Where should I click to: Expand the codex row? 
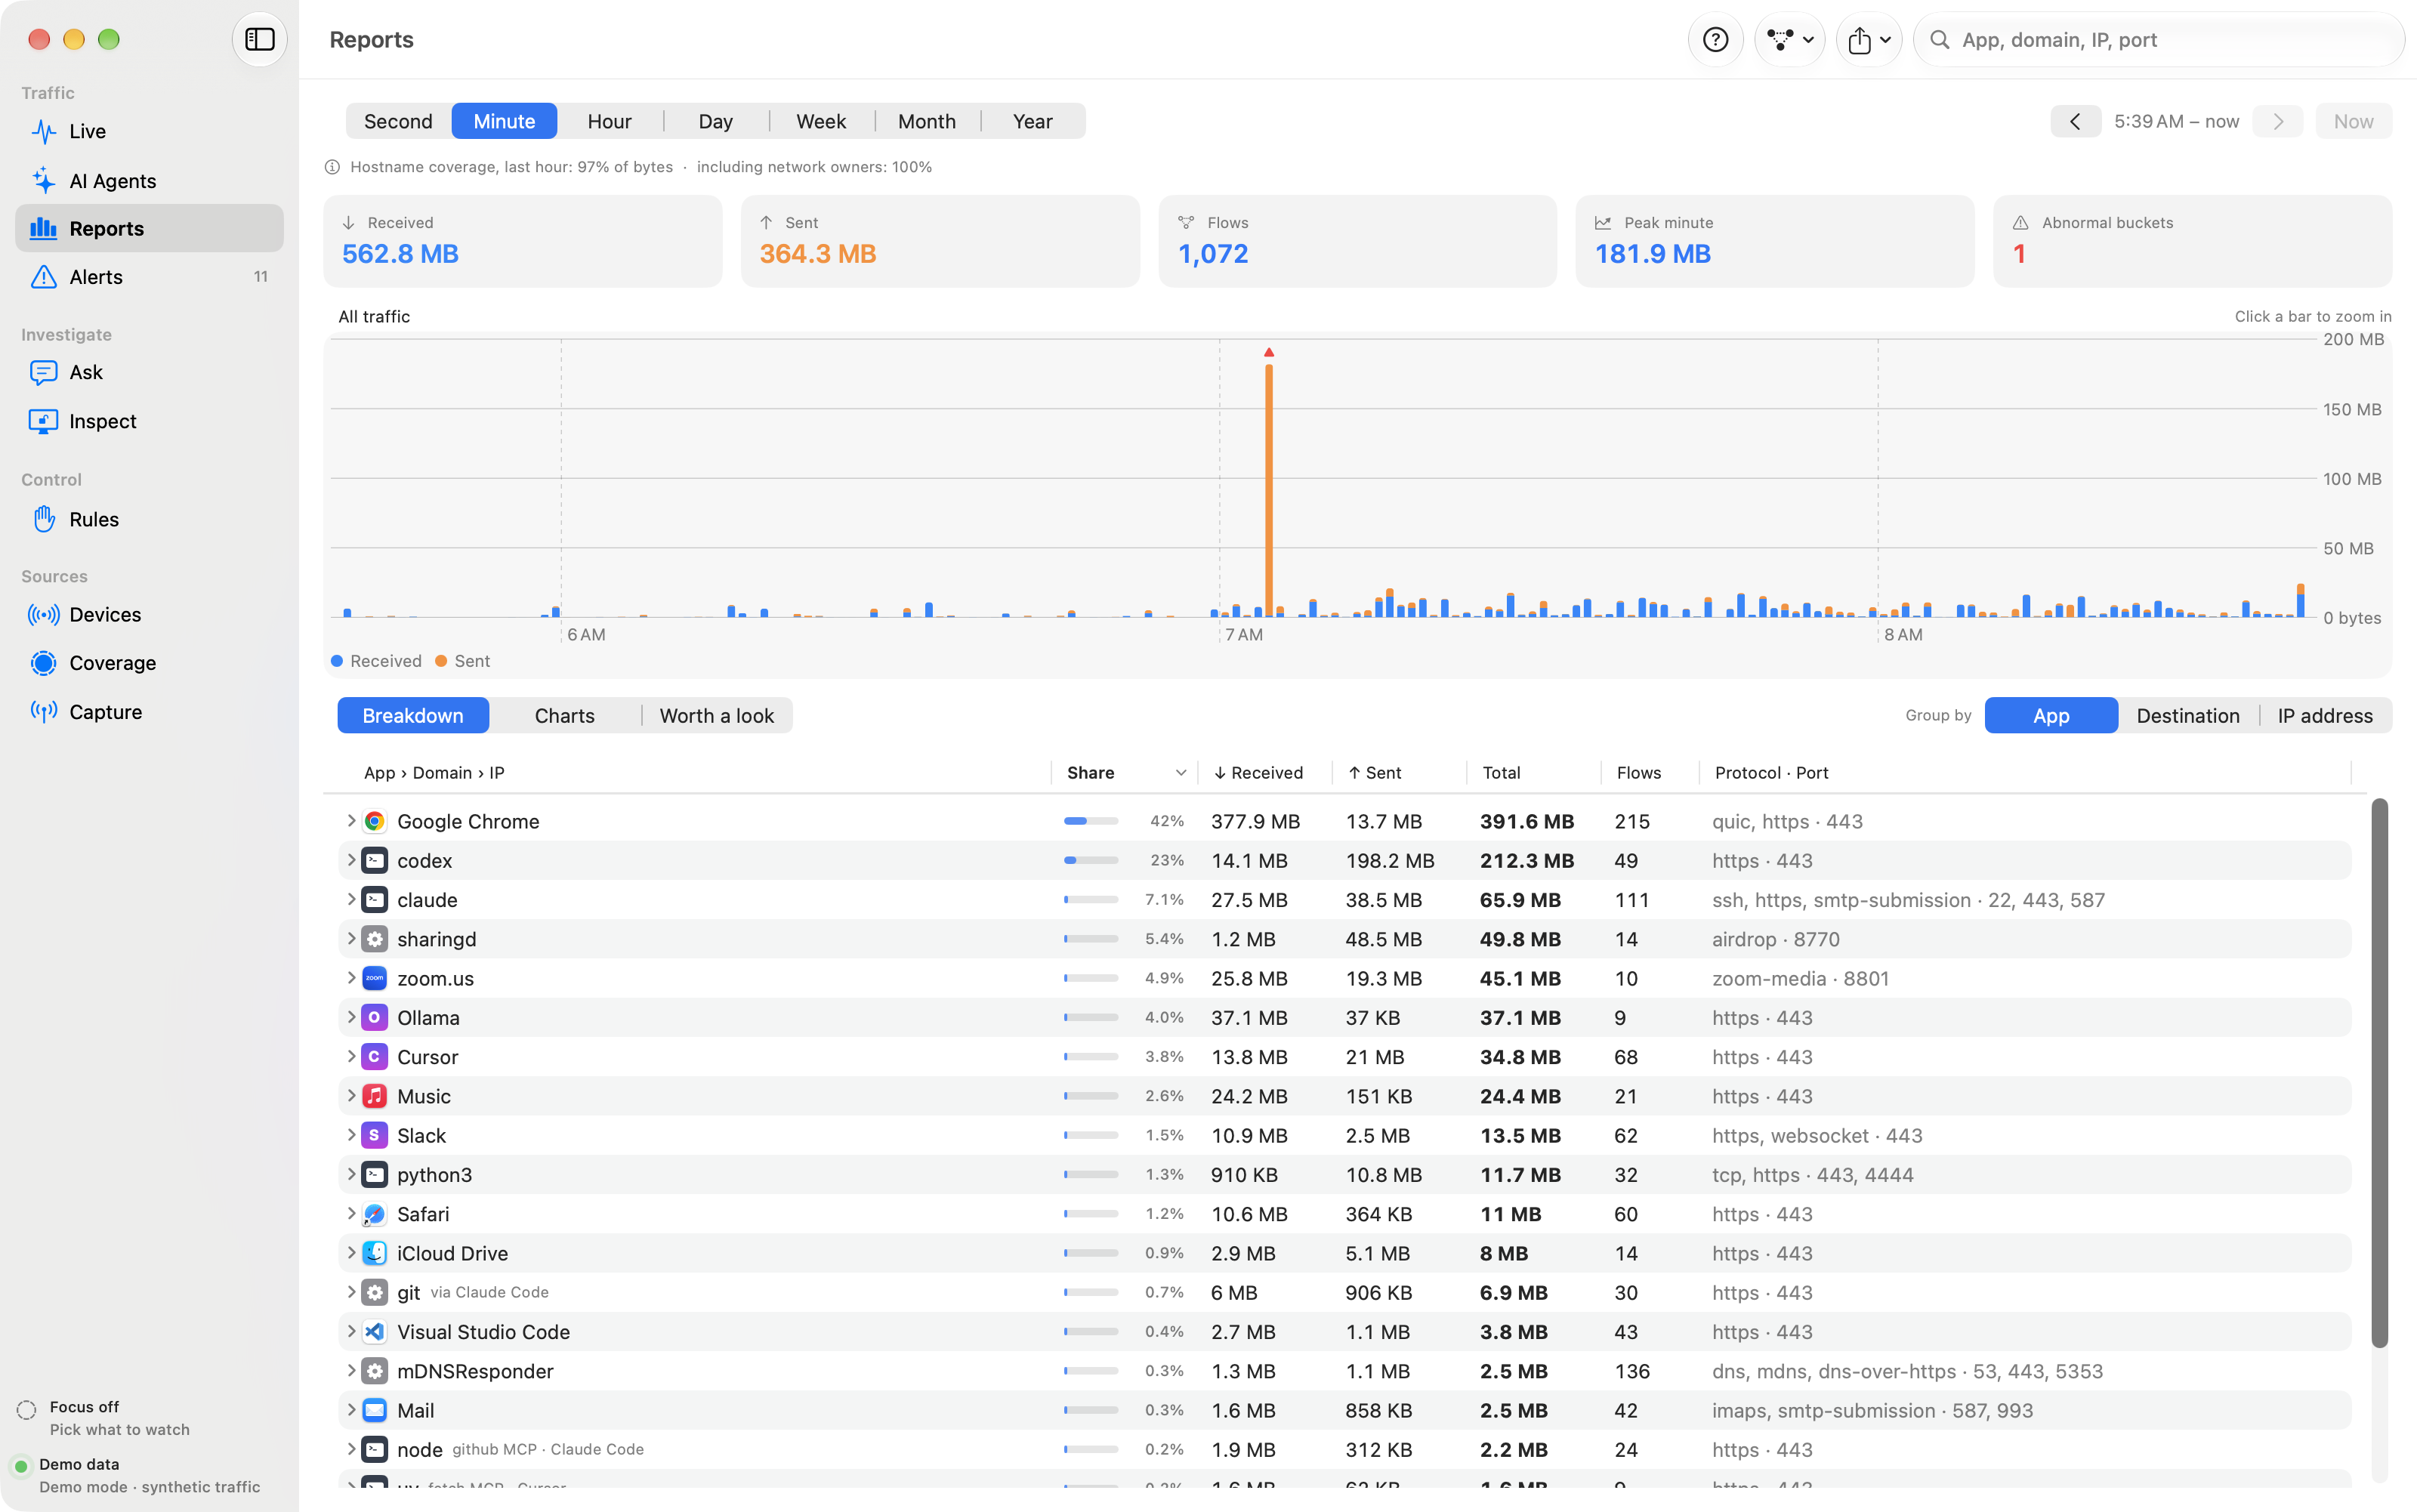tap(351, 860)
